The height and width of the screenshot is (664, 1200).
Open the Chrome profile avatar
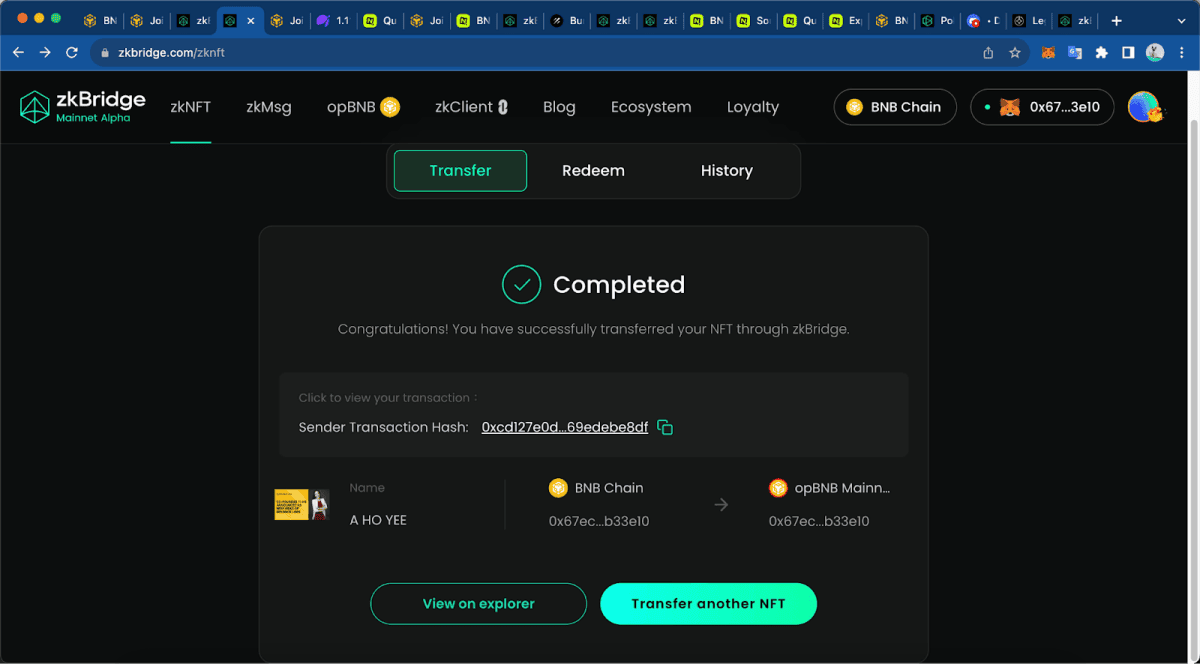click(1155, 53)
